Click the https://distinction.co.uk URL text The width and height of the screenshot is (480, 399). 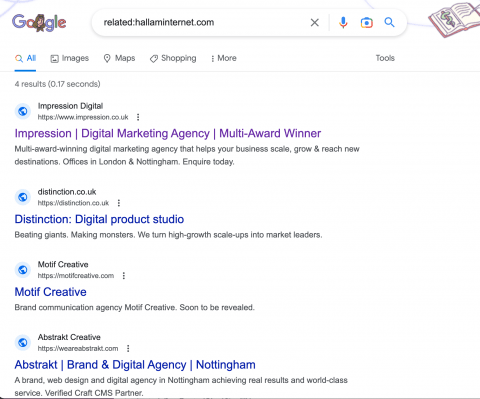73,203
